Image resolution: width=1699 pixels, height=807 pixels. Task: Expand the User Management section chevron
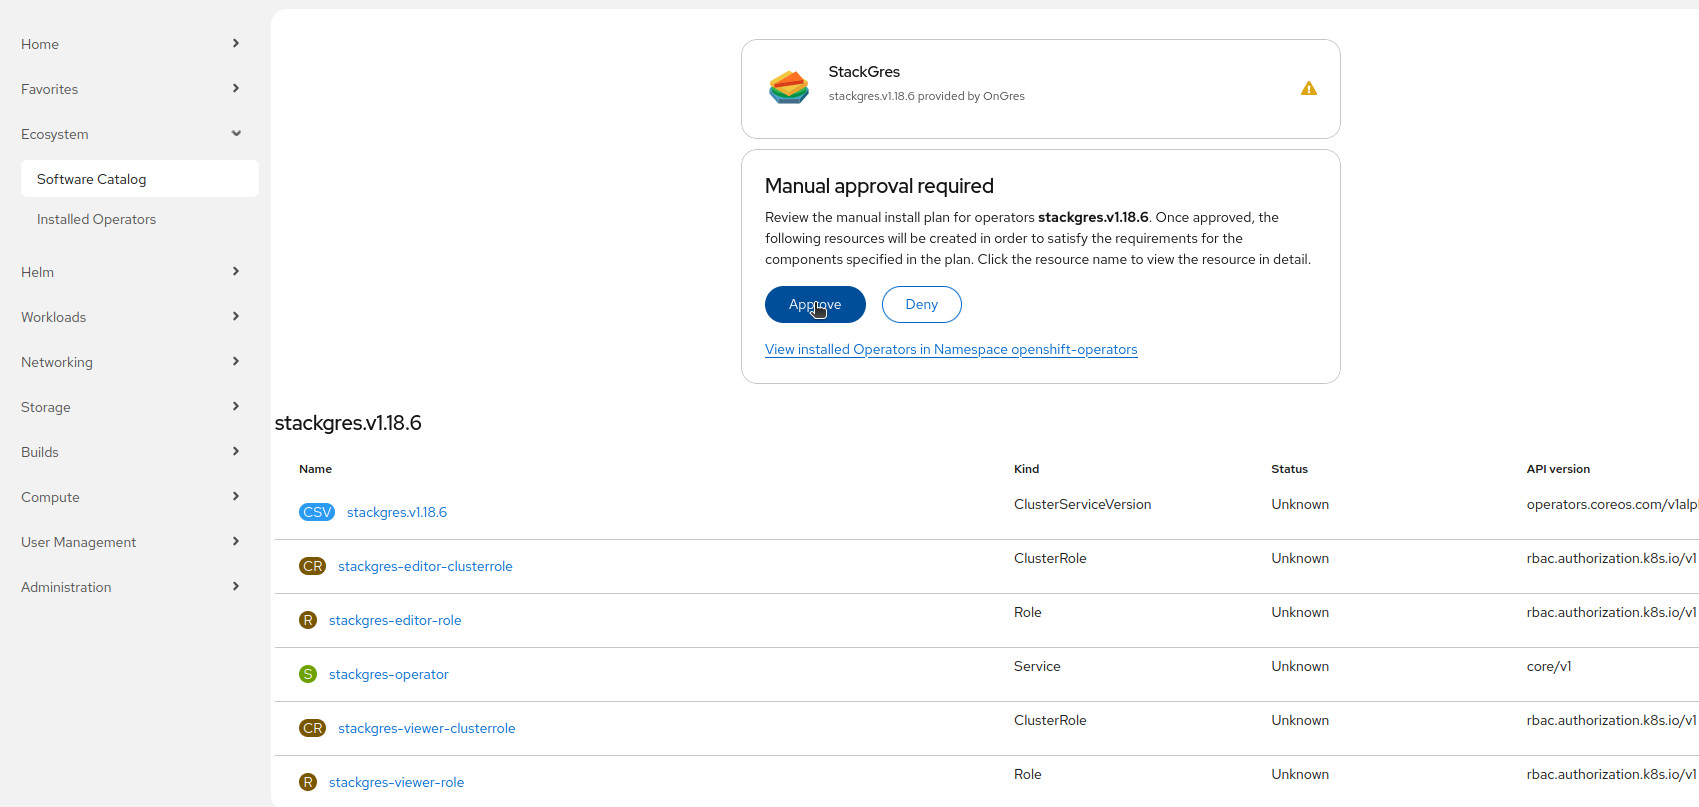coord(236,541)
